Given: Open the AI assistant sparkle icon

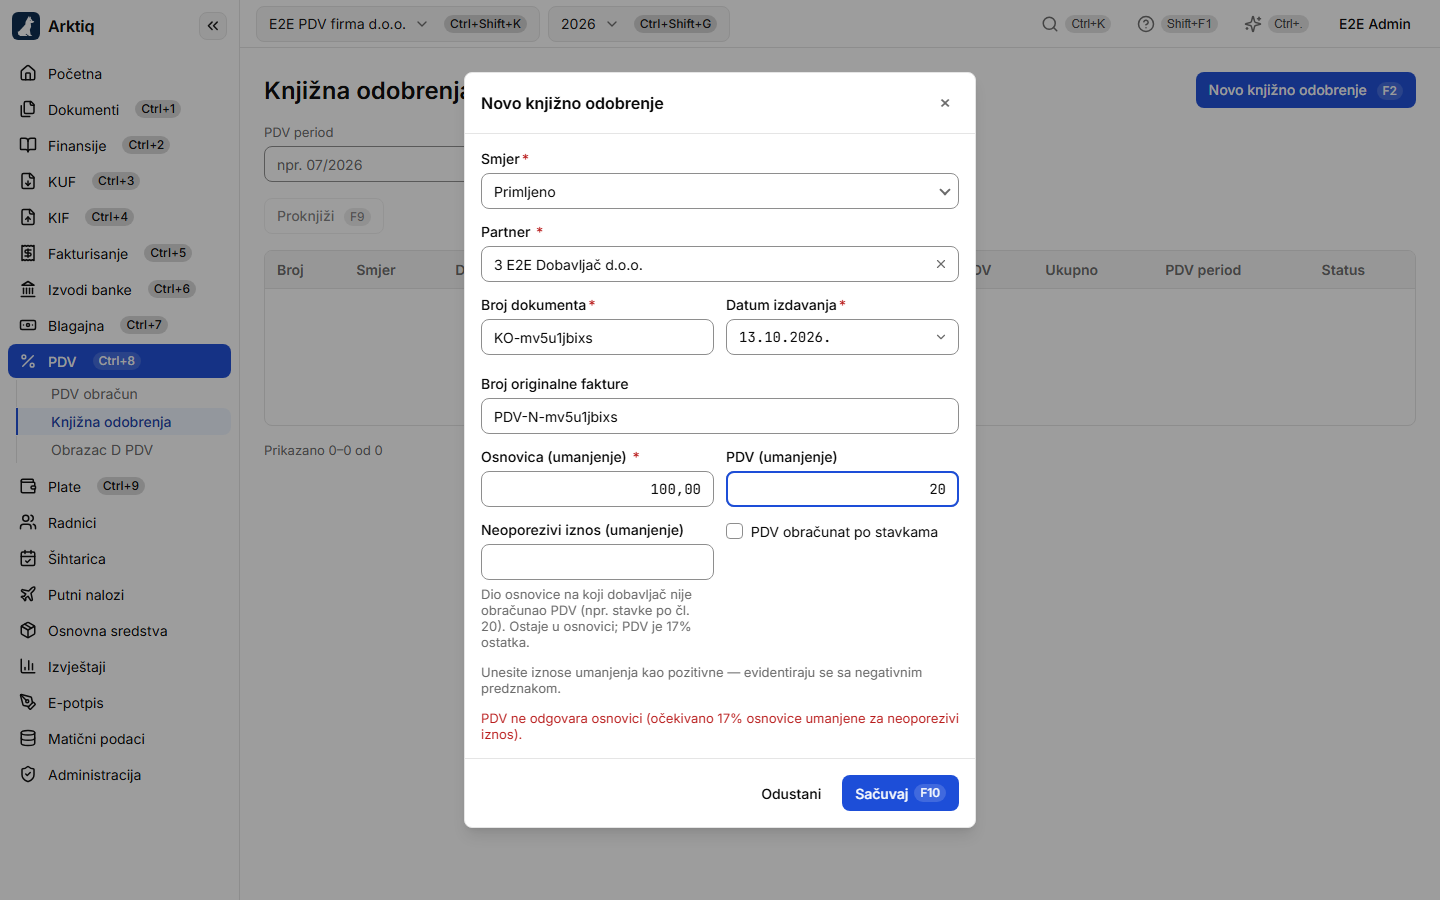Looking at the screenshot, I should pyautogui.click(x=1253, y=24).
